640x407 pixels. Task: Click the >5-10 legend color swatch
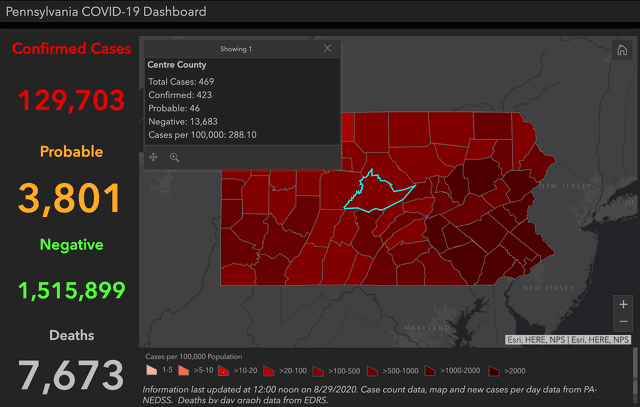pyautogui.click(x=183, y=370)
